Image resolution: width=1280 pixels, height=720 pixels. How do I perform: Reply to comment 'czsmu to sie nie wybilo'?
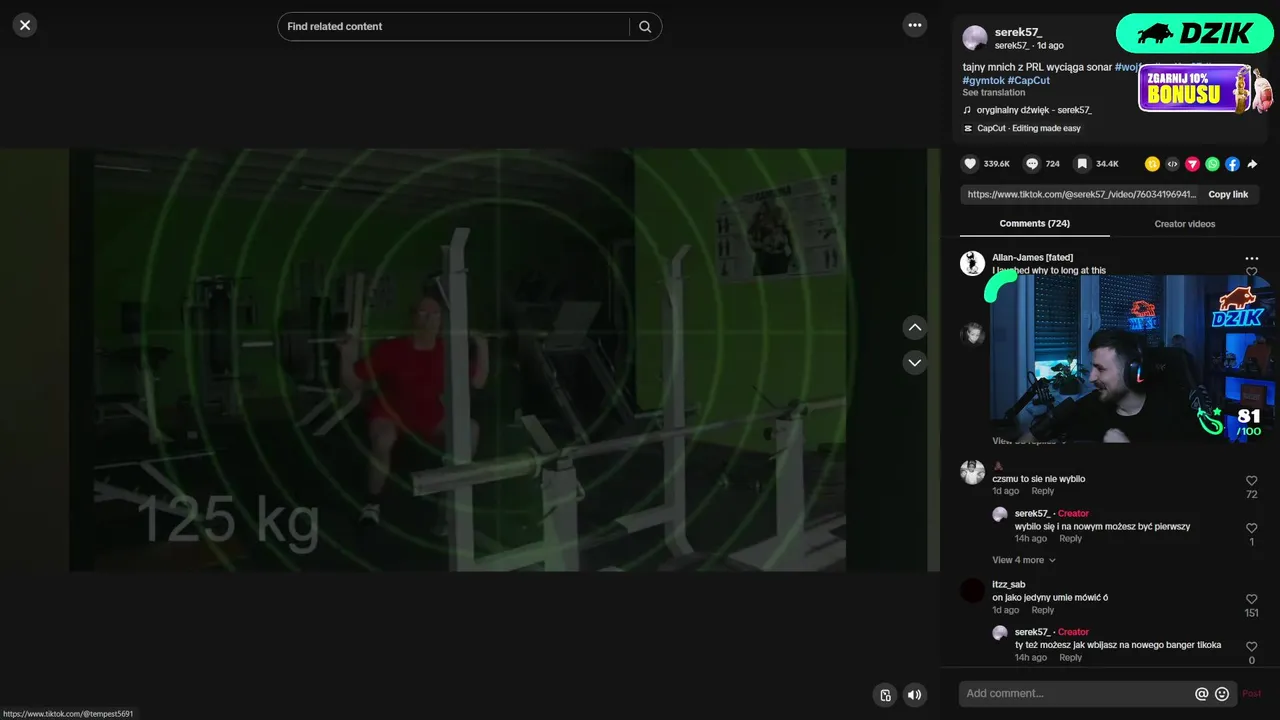click(1042, 491)
